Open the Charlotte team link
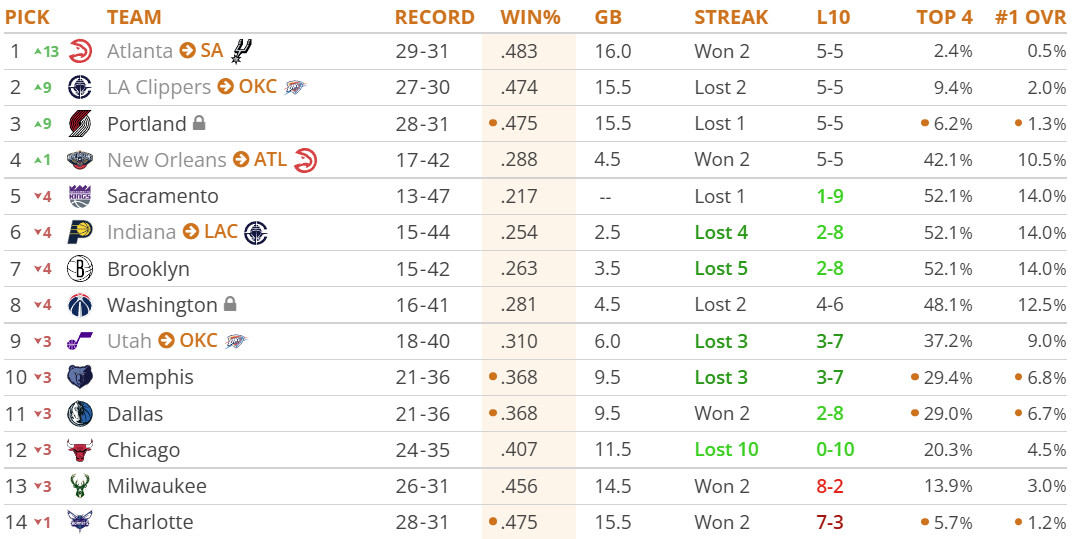 [150, 523]
